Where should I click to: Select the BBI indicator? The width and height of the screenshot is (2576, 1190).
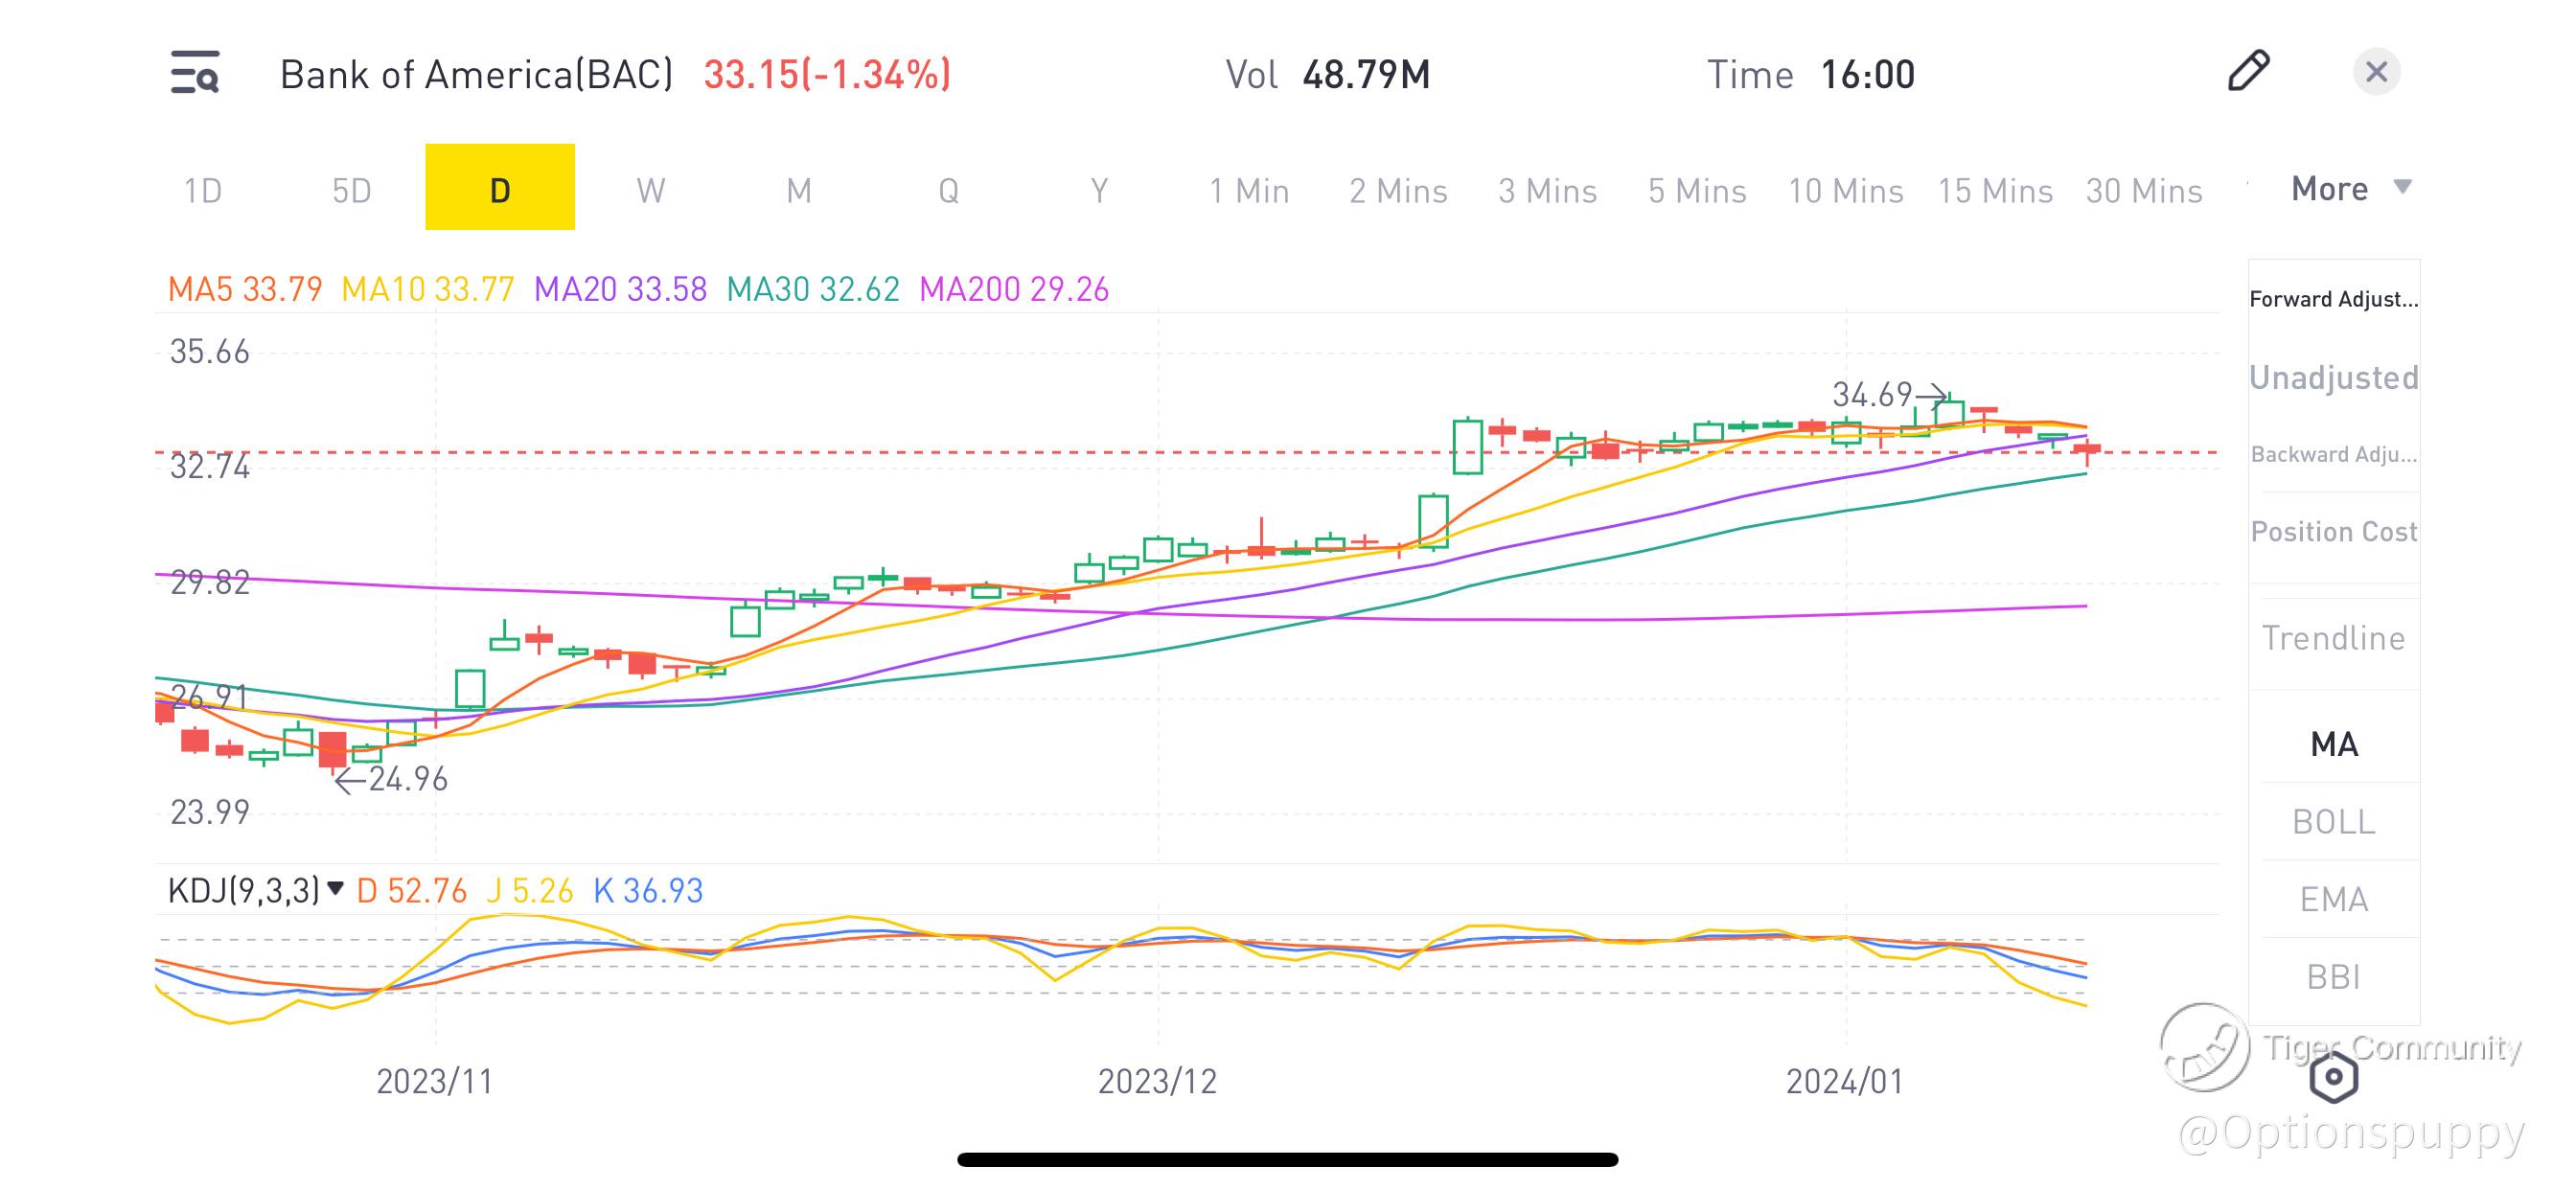pos(2333,976)
